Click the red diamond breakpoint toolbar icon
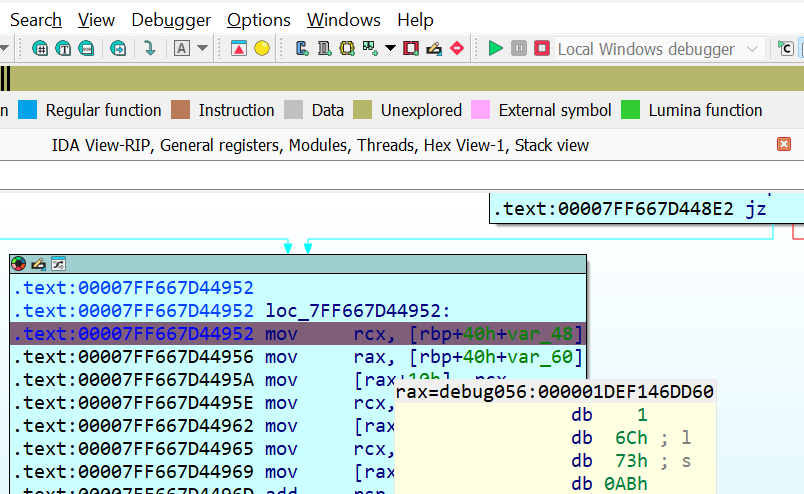The image size is (804, 494). (457, 48)
